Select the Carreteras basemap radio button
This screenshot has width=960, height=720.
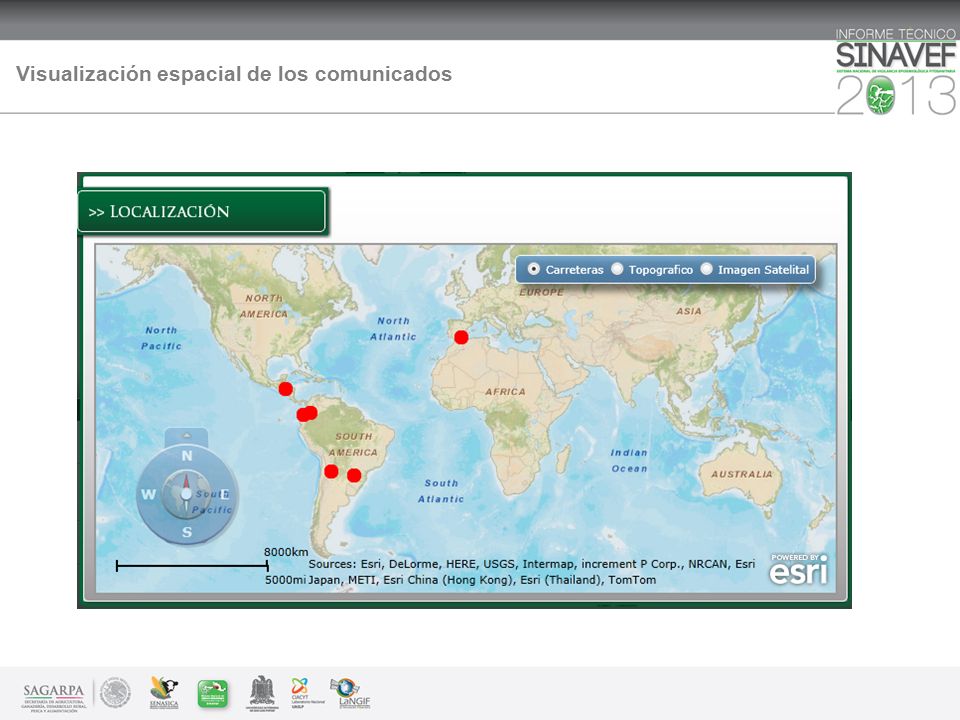coord(534,269)
